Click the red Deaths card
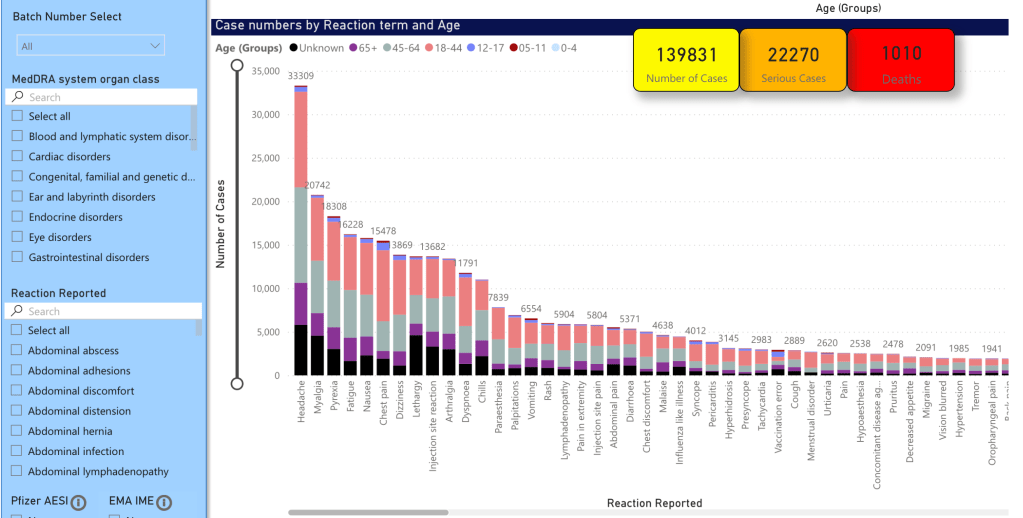The height and width of the screenshot is (518, 1023). (x=902, y=60)
